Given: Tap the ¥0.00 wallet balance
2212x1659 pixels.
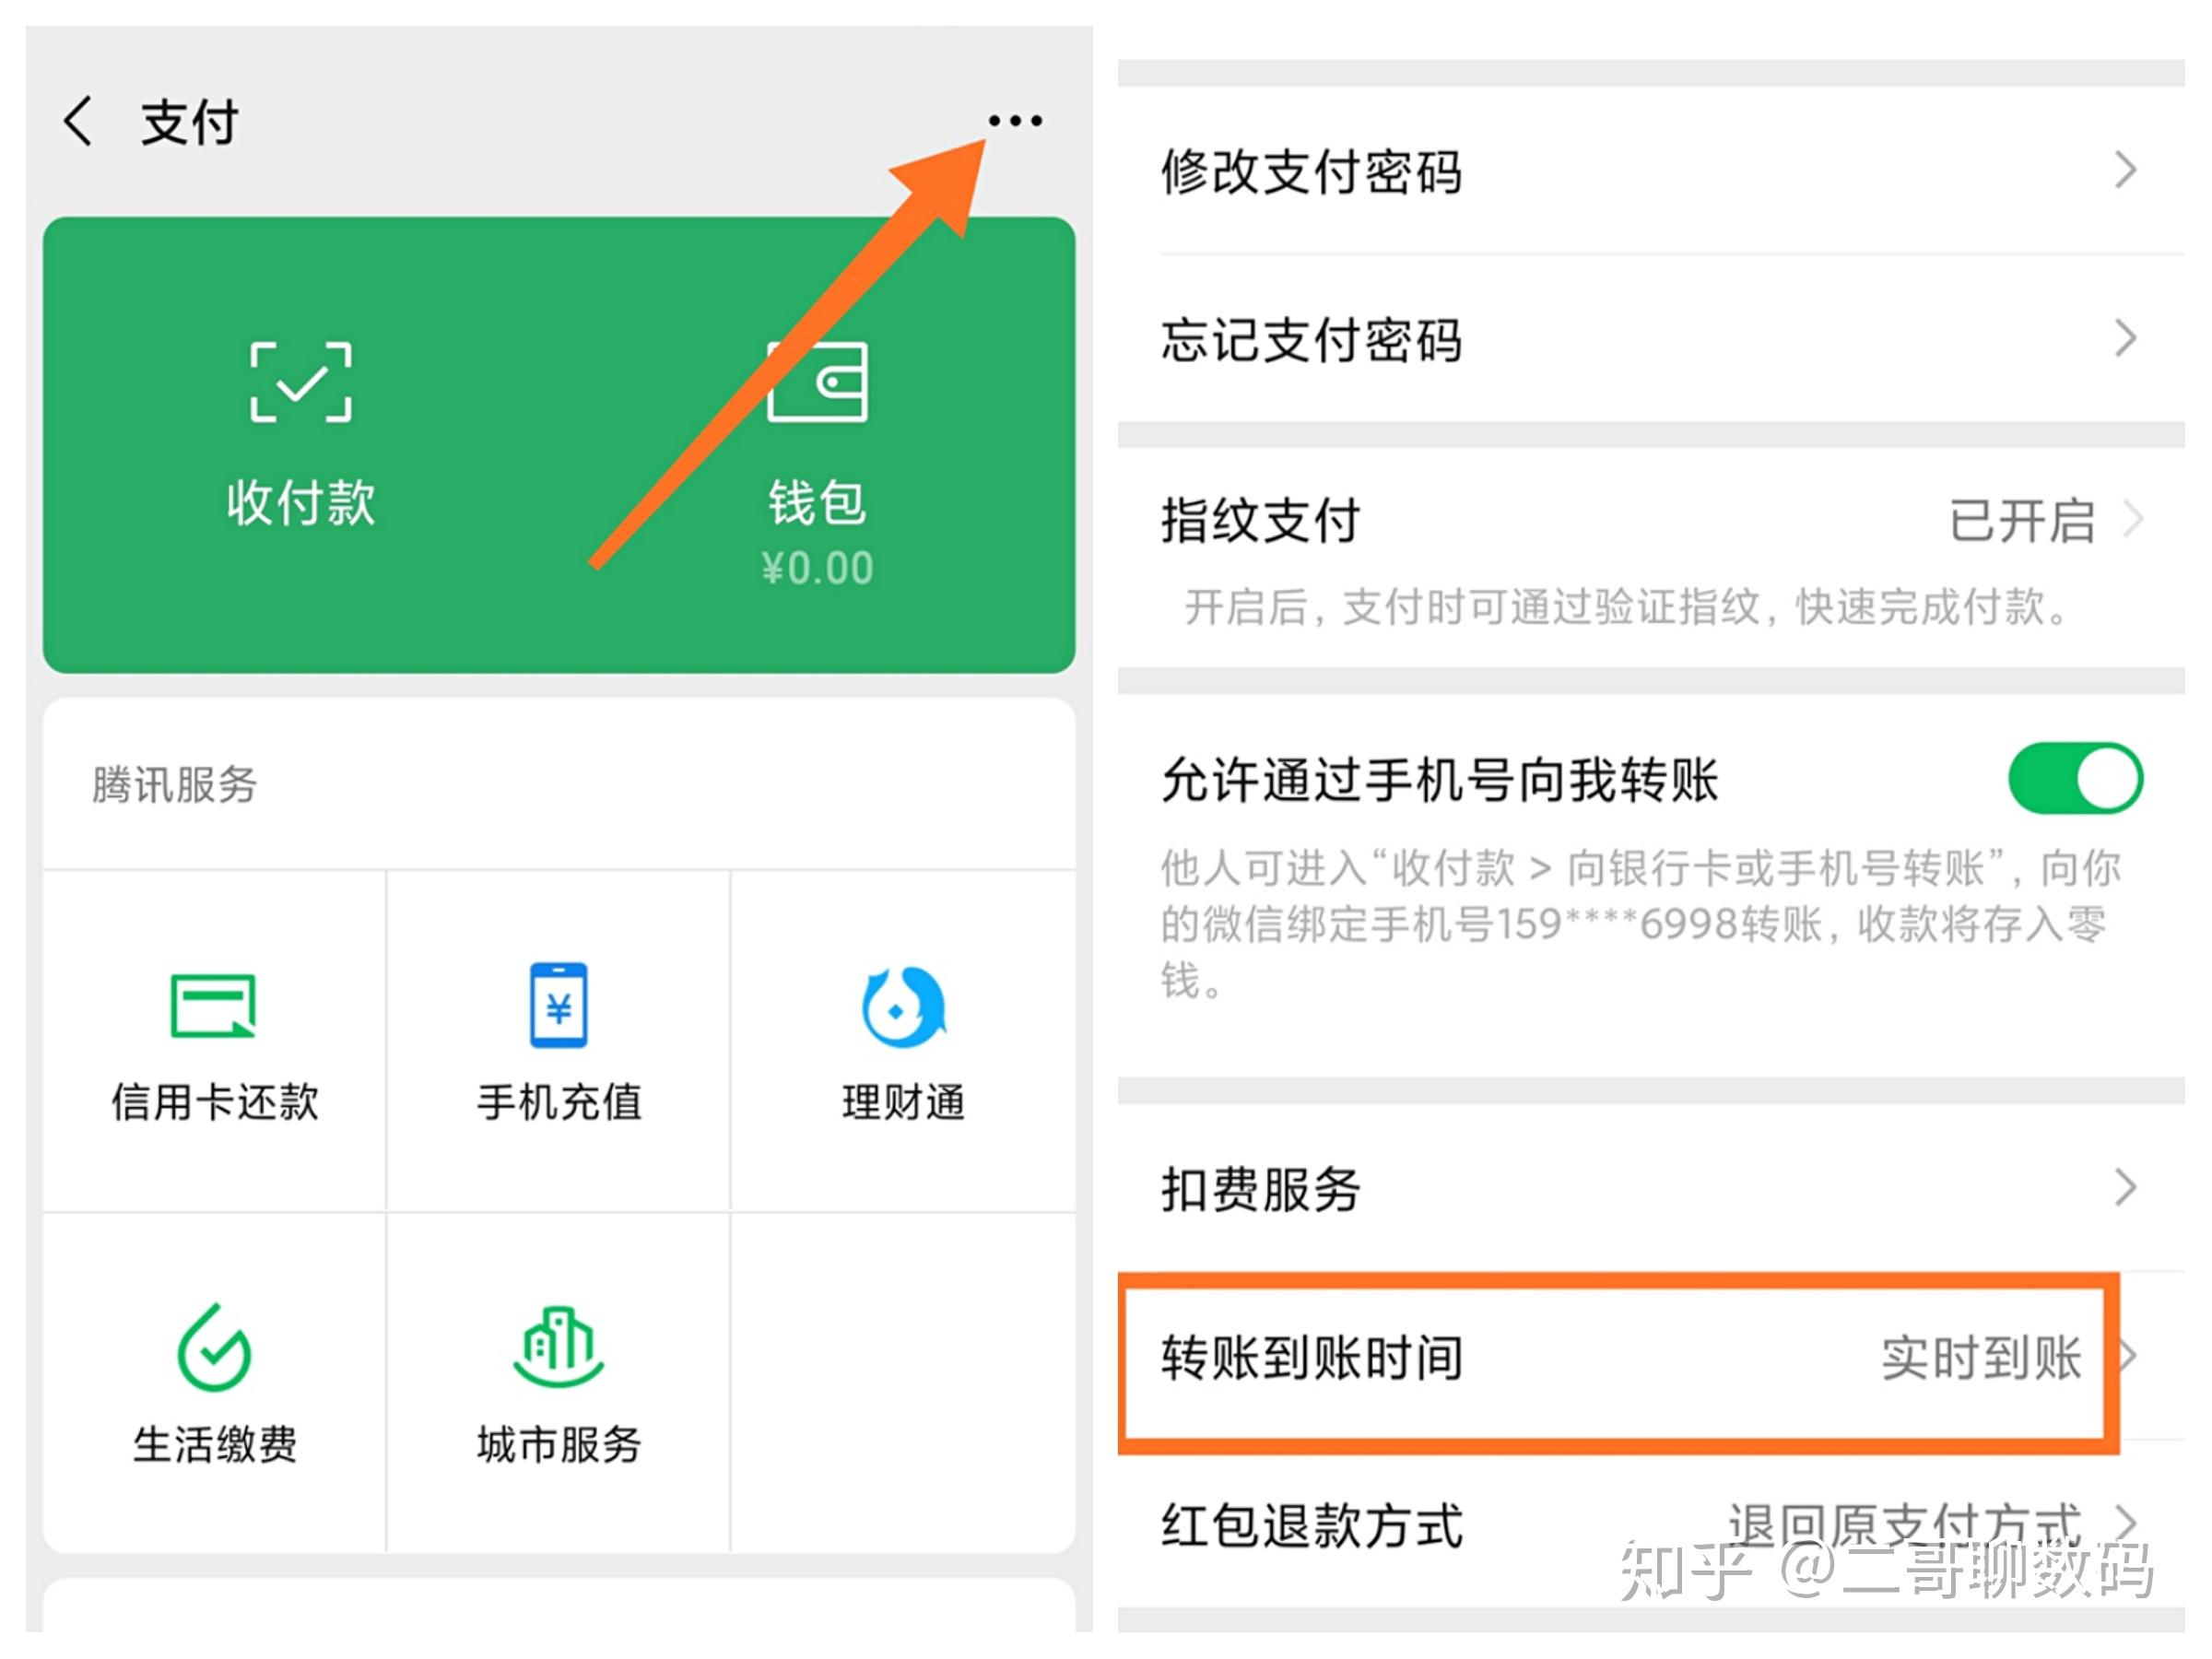Looking at the screenshot, I should (817, 569).
